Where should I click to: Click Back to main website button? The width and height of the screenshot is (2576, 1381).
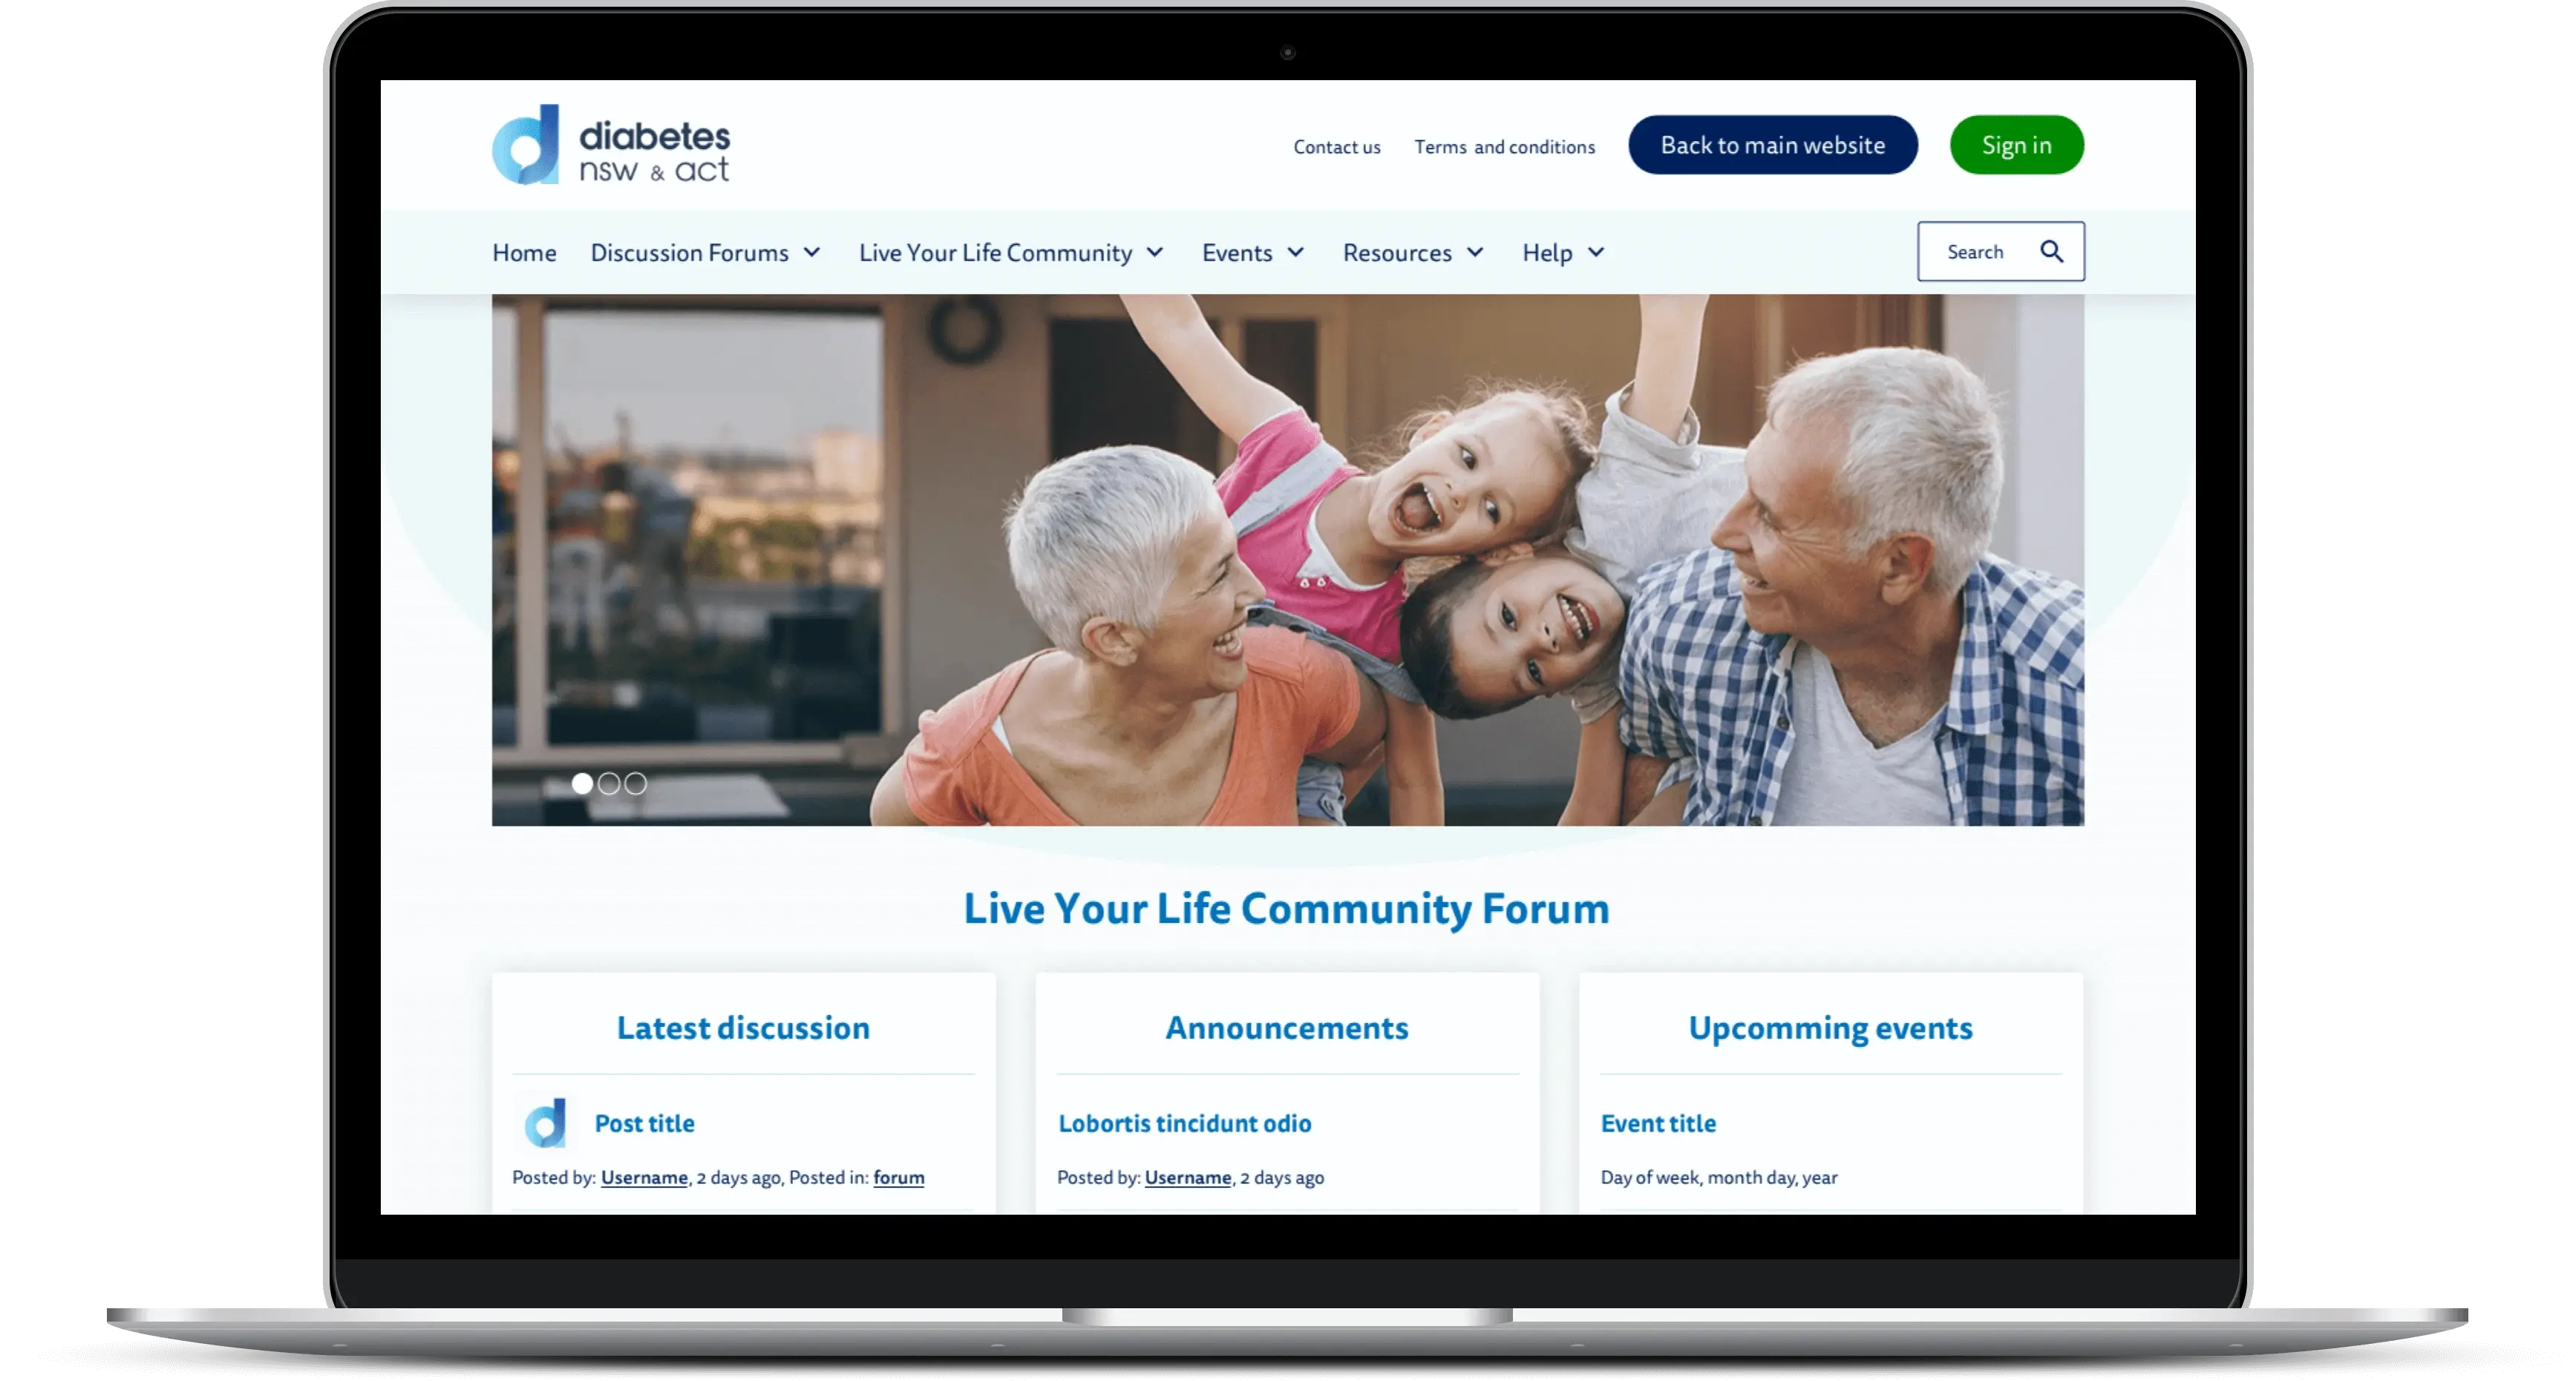[x=1772, y=145]
